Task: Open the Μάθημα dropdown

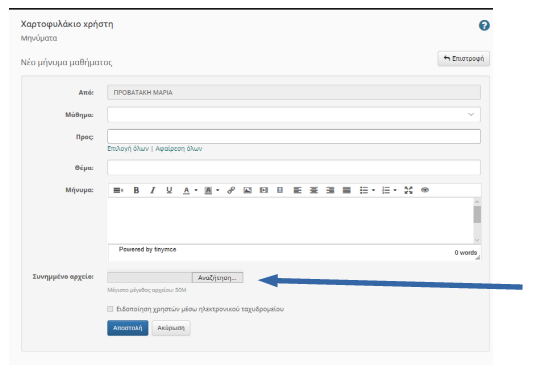Action: click(x=294, y=114)
